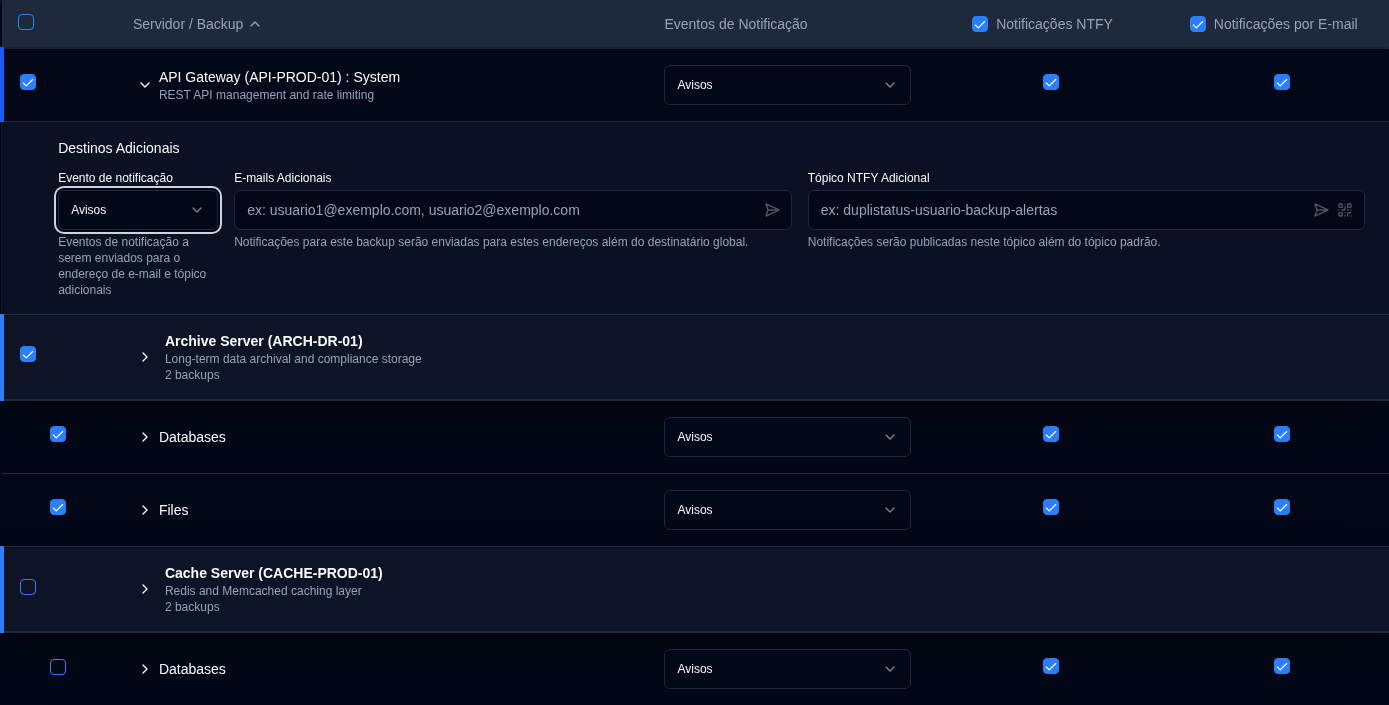Toggle the Notificações NTFY header checkbox
Viewport: 1389px width, 705px height.
[x=980, y=24]
